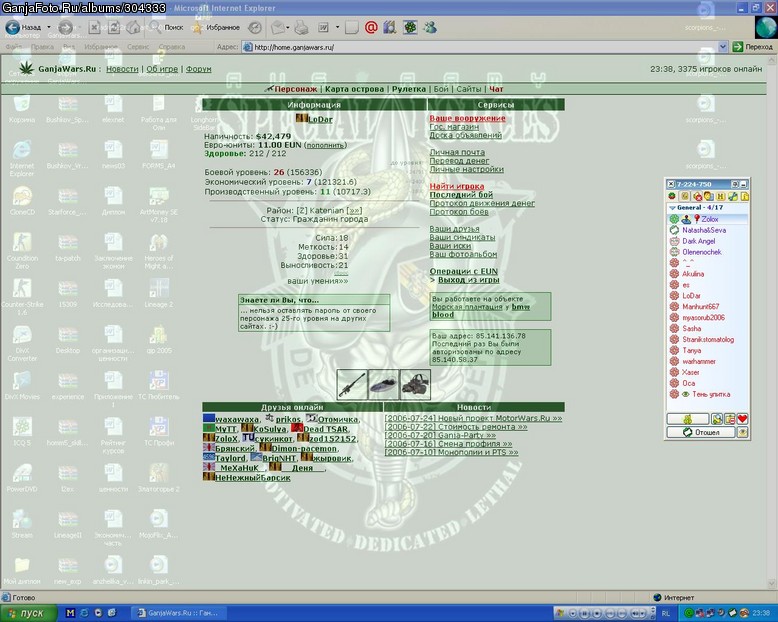The width and height of the screenshot is (778, 622).
Task: Click the Найти игрока link
Action: click(x=456, y=187)
